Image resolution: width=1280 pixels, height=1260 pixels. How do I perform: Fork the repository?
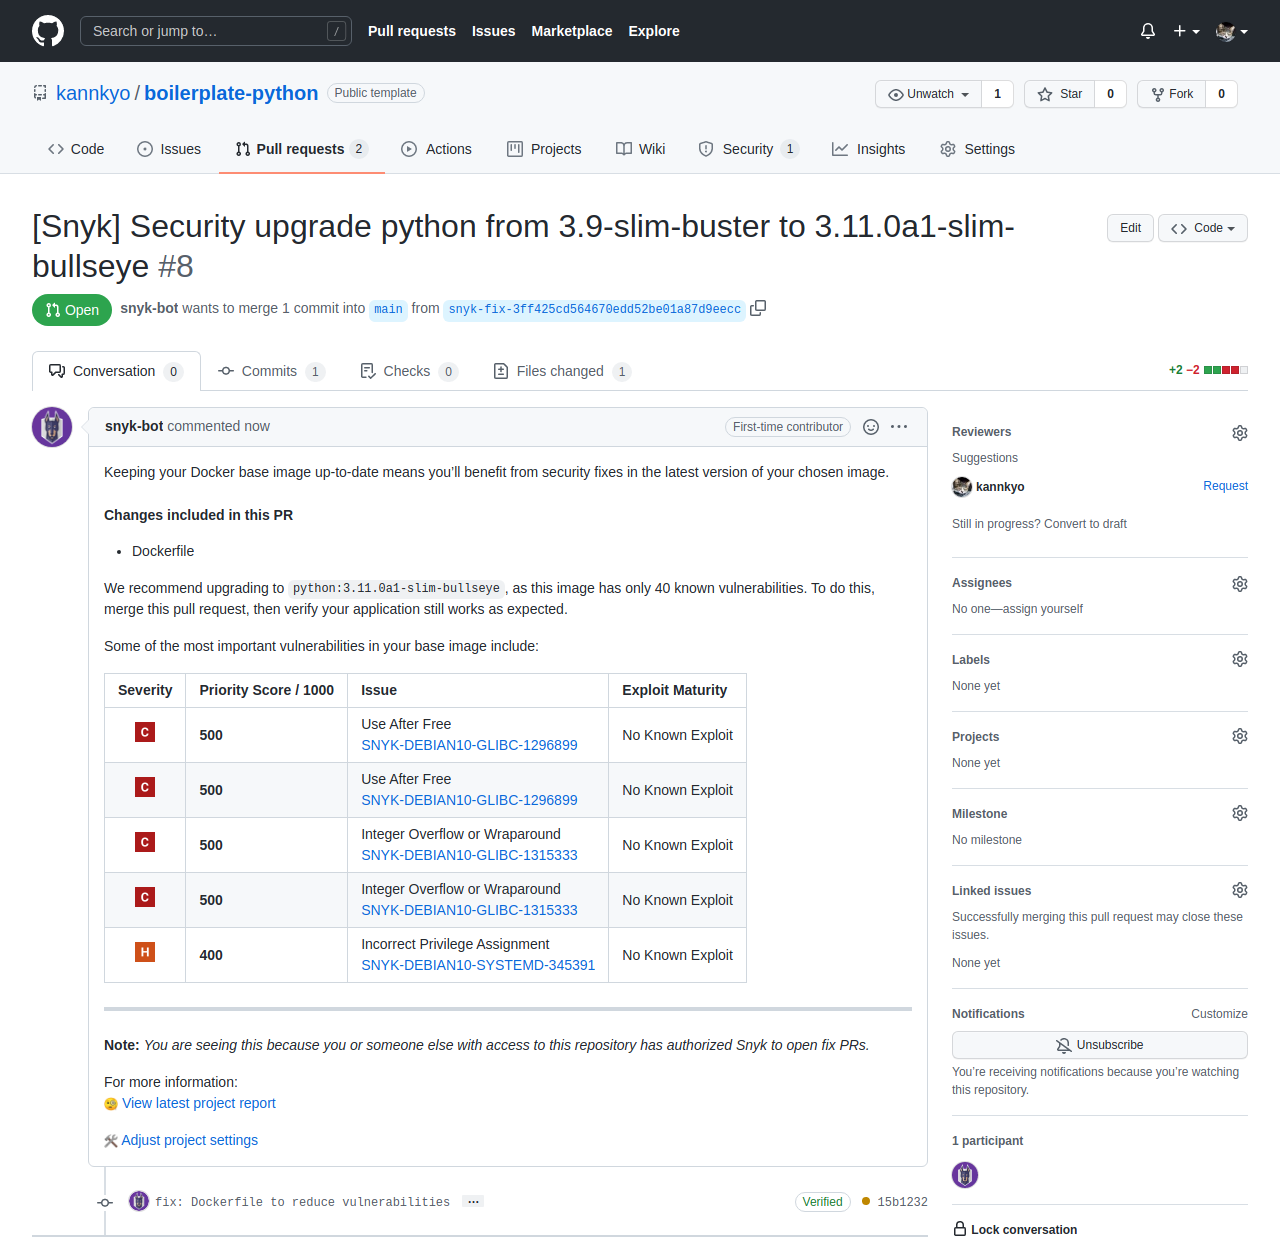[1171, 94]
